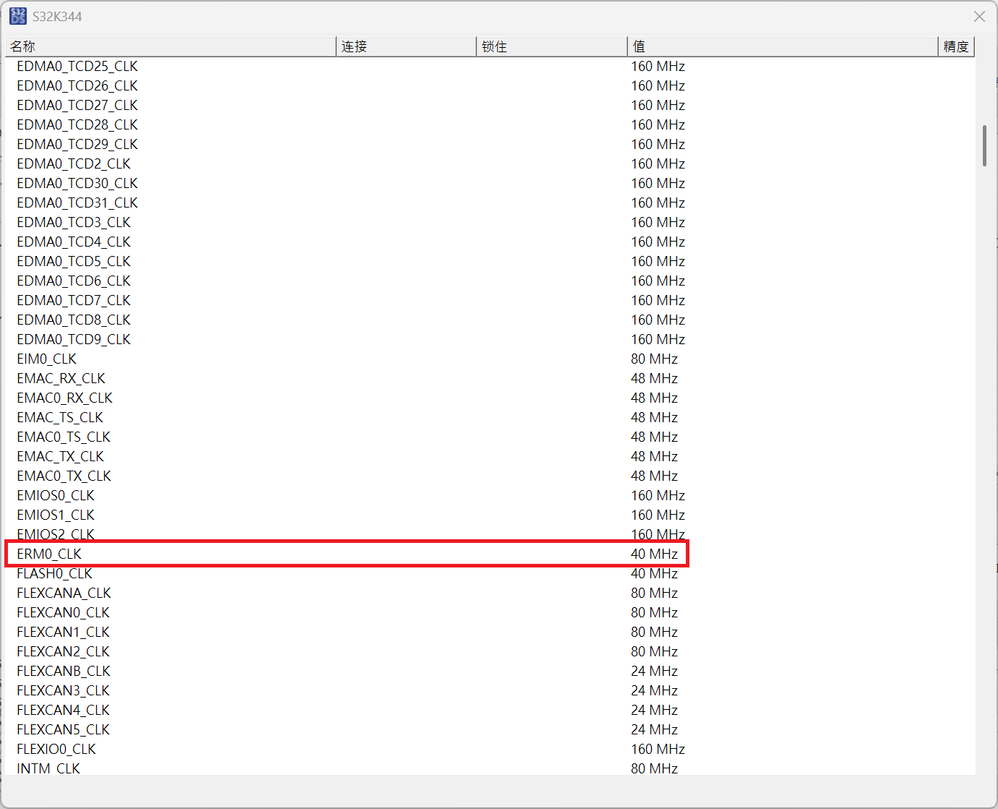Select the EDMA0_TCD25_CLK row
Image resolution: width=998 pixels, height=809 pixels.
click(x=490, y=66)
